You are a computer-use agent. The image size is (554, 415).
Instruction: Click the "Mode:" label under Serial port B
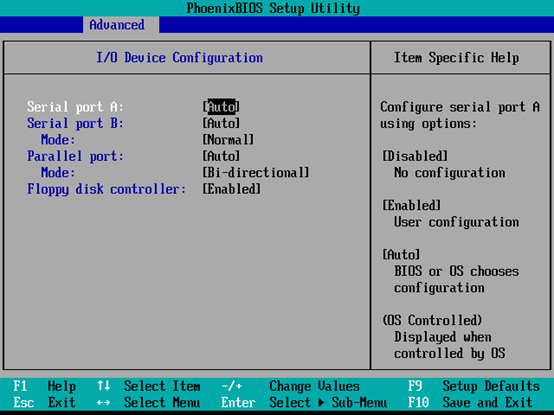58,140
